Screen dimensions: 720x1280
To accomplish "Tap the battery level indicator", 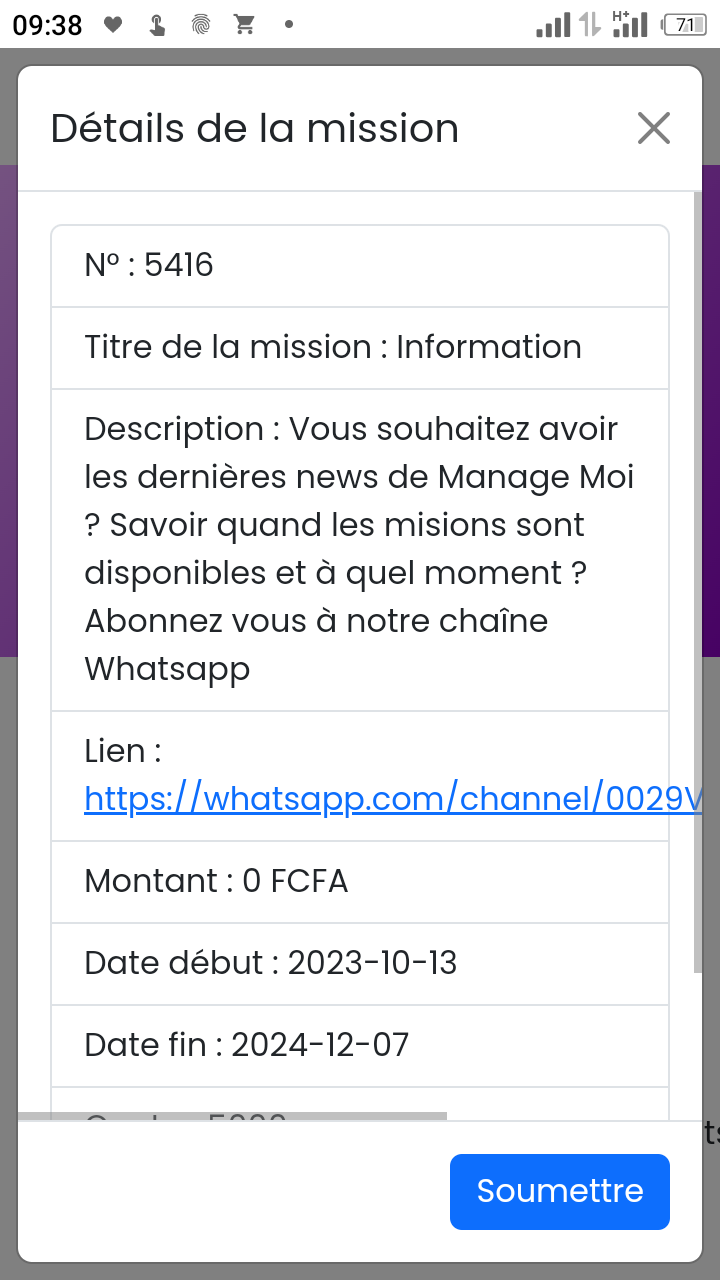I will click(x=686, y=25).
